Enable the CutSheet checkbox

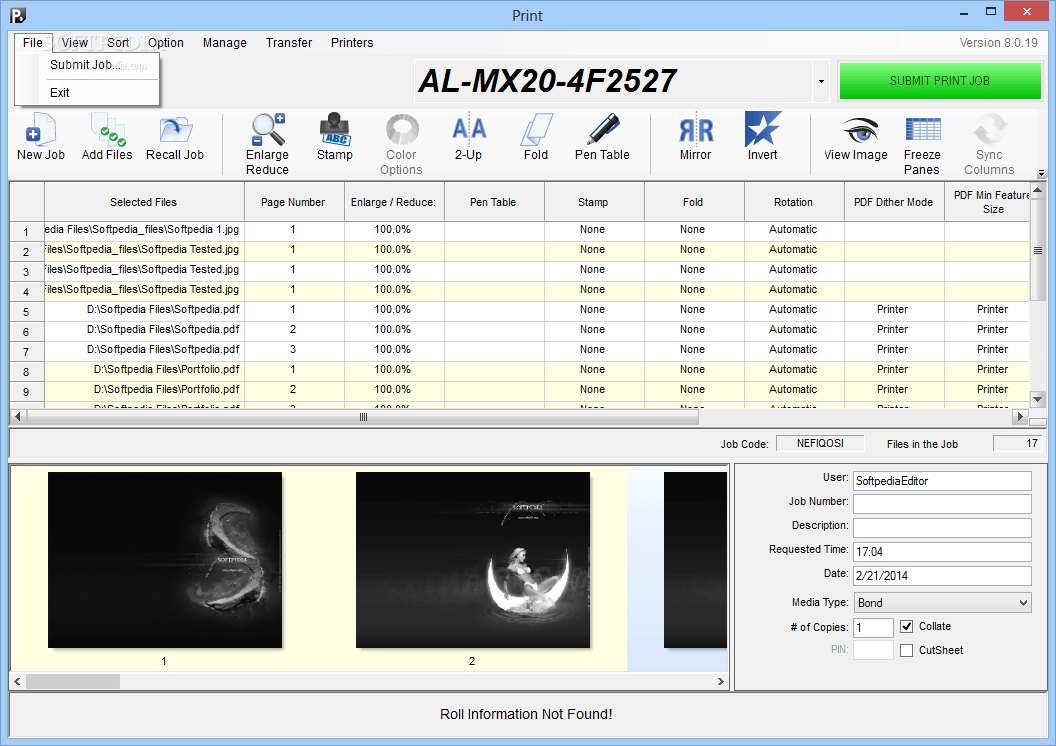(906, 650)
